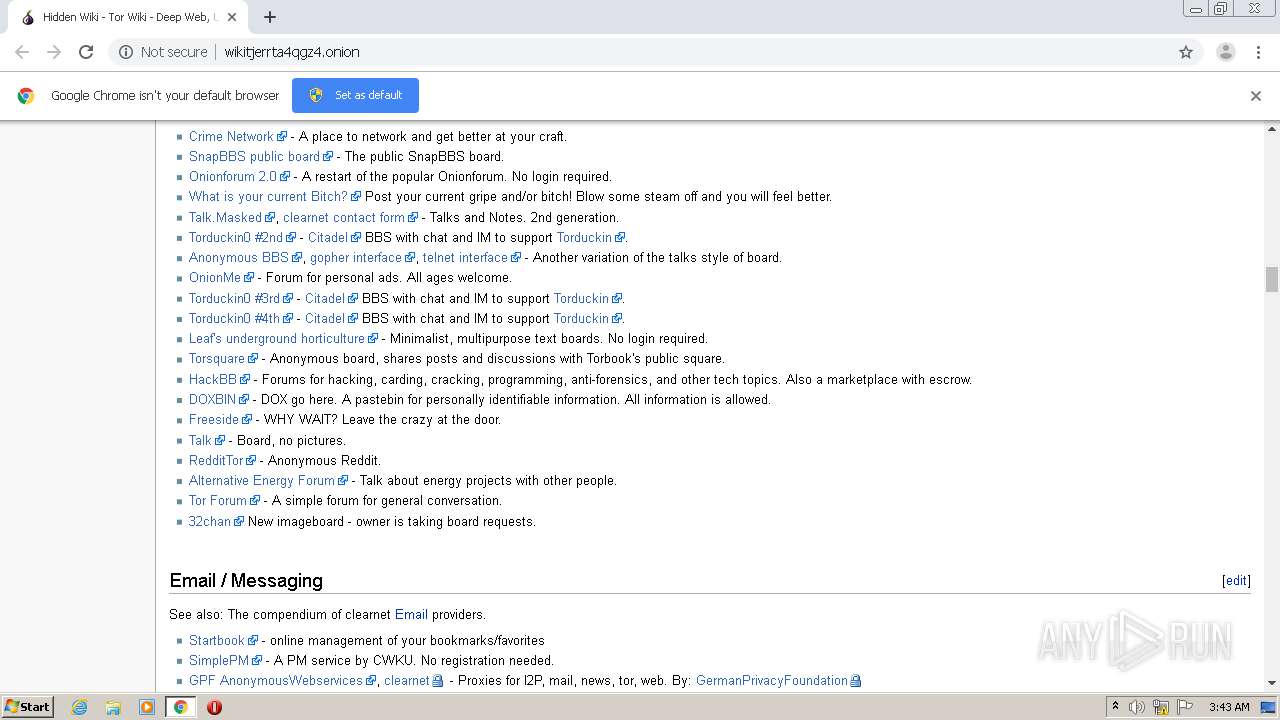Open the Windows Start menu
The height and width of the screenshot is (720, 1280).
coord(27,706)
